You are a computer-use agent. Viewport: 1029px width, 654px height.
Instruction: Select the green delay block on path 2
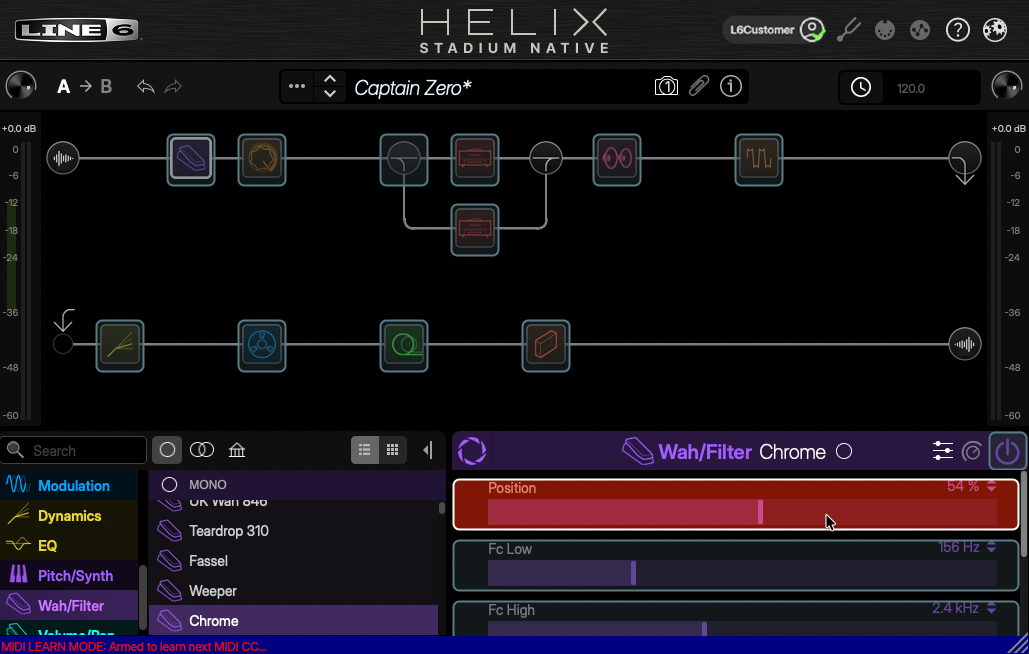404,346
